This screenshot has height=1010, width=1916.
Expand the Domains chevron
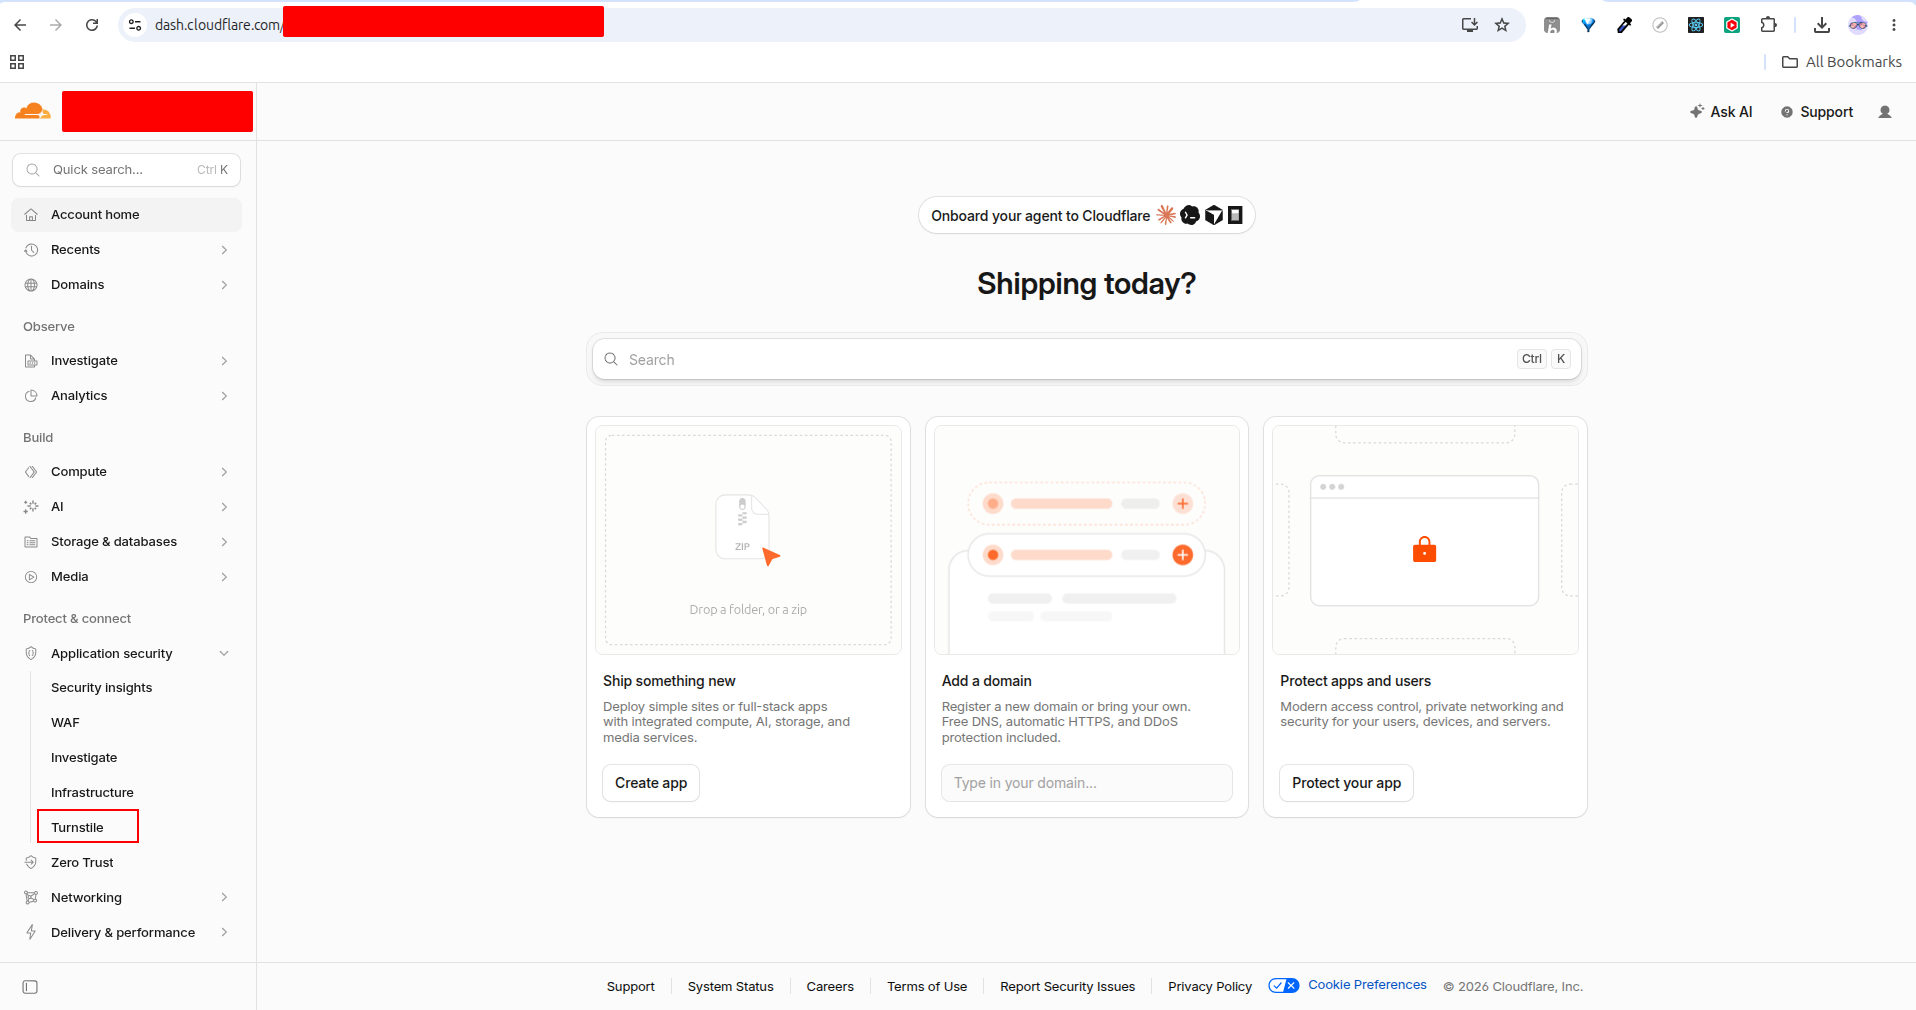tap(224, 285)
